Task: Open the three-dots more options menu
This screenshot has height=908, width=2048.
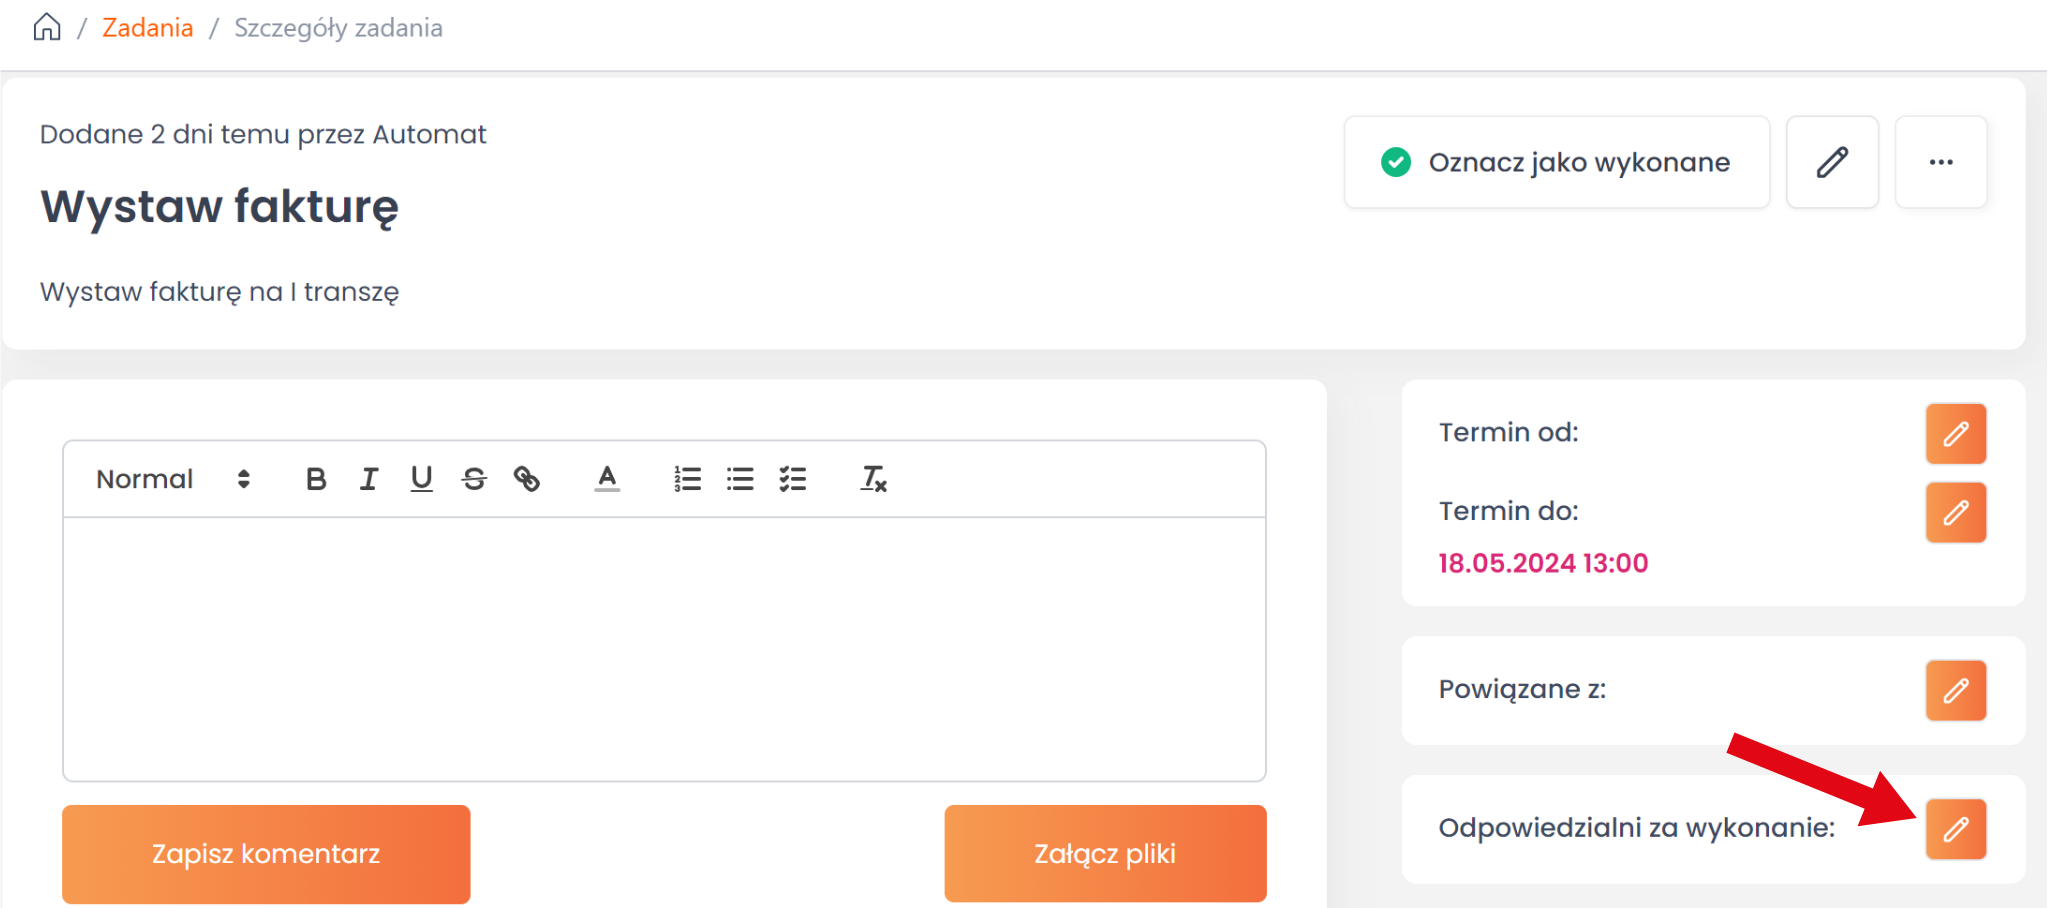Action: 1941,162
